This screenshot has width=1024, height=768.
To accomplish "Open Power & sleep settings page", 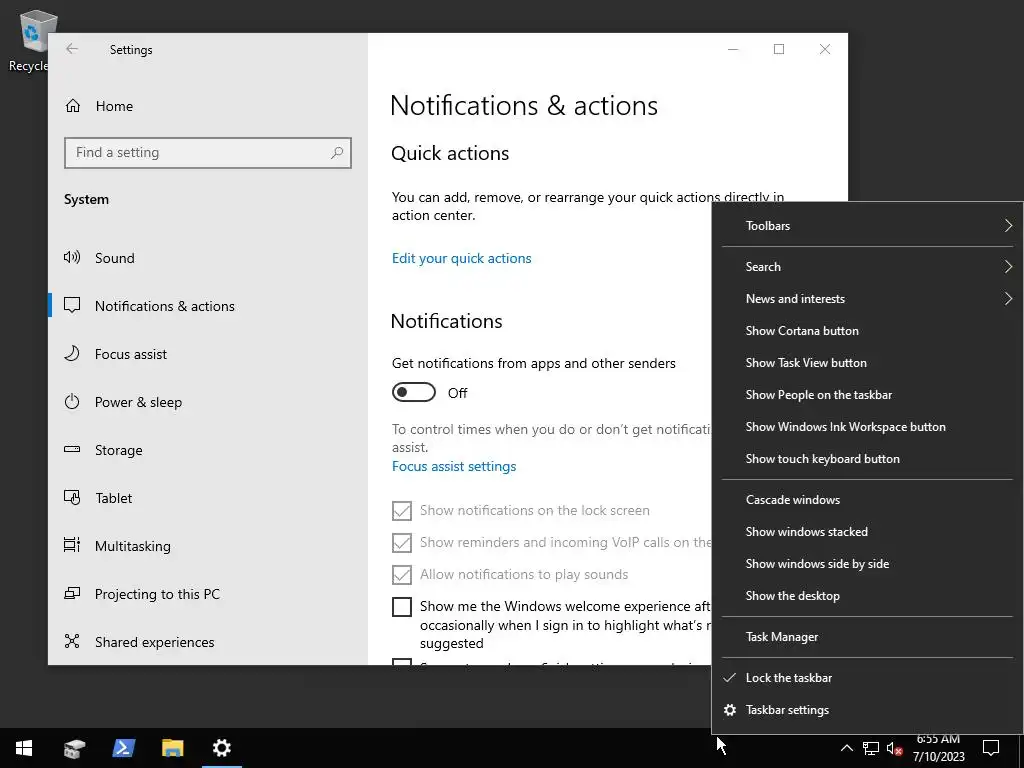I will (x=208, y=402).
